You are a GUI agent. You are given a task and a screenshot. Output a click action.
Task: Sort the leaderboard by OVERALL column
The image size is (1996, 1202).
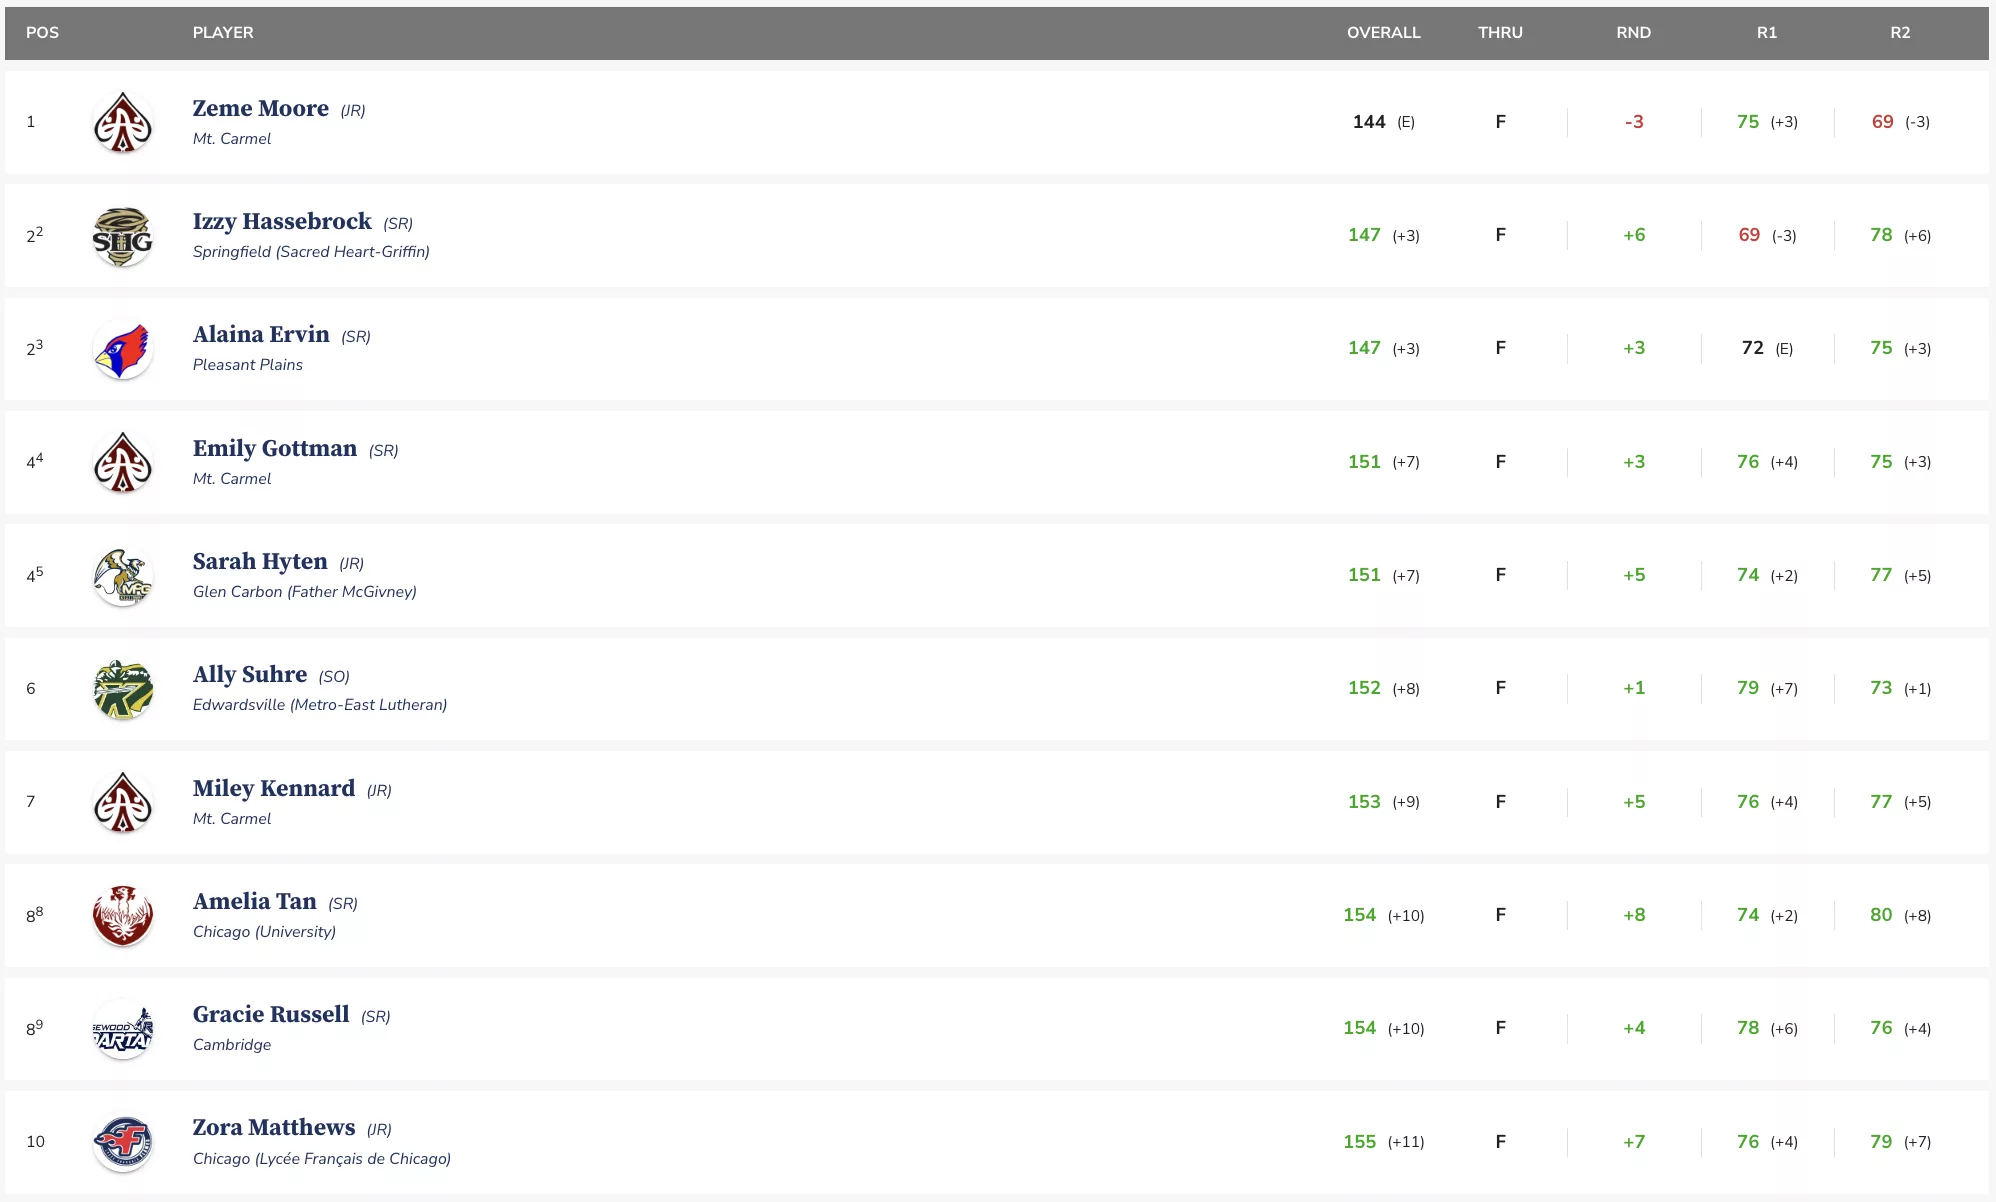pyautogui.click(x=1383, y=32)
